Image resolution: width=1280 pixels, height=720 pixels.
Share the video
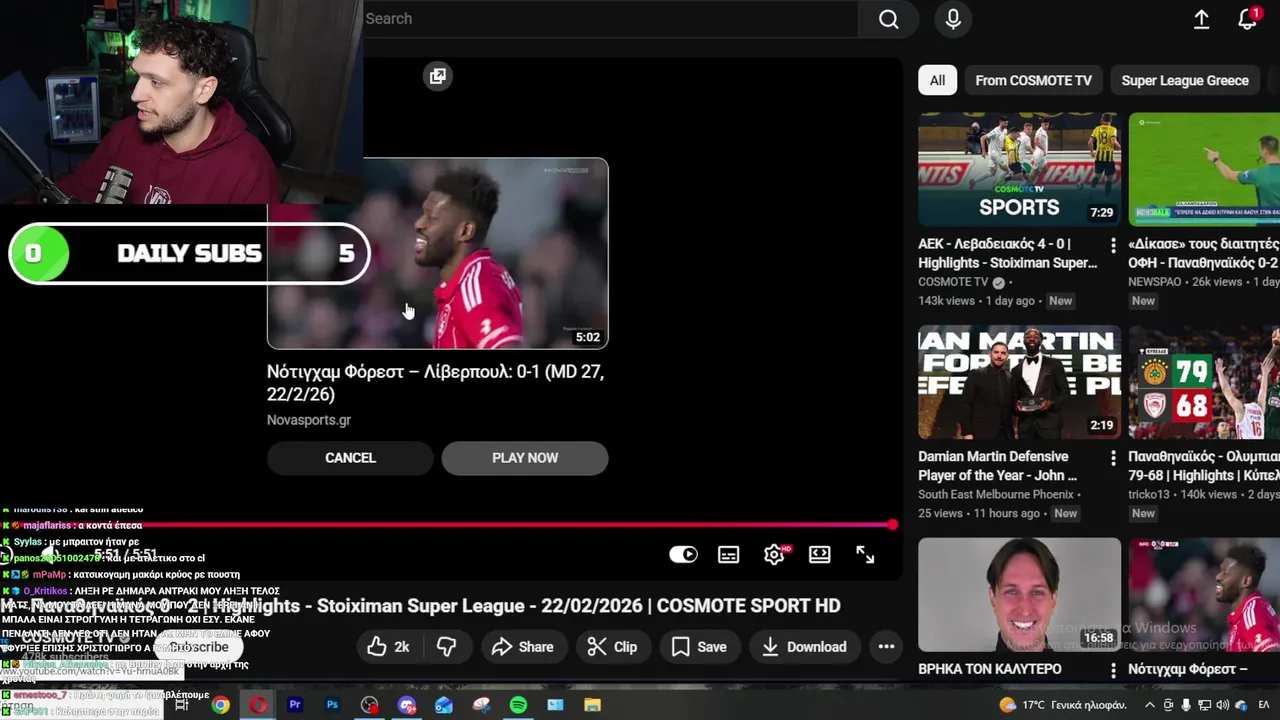point(522,647)
